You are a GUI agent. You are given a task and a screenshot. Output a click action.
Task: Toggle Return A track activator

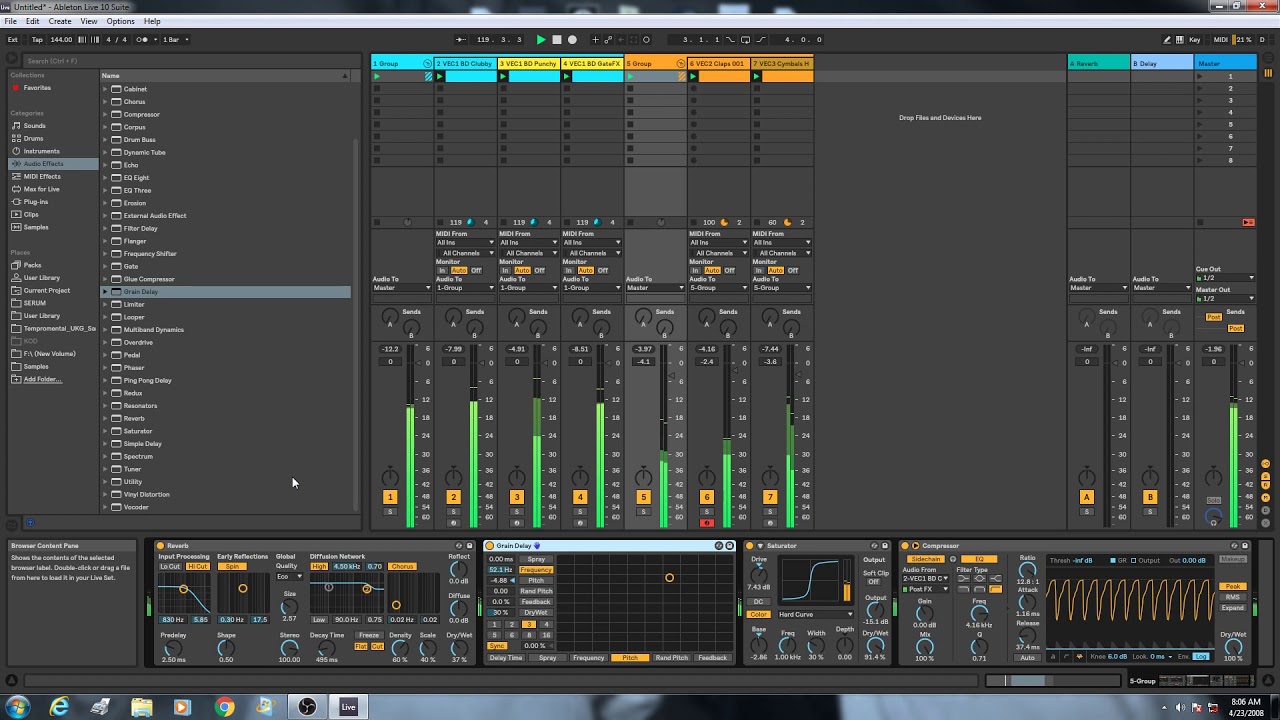[x=1087, y=497]
